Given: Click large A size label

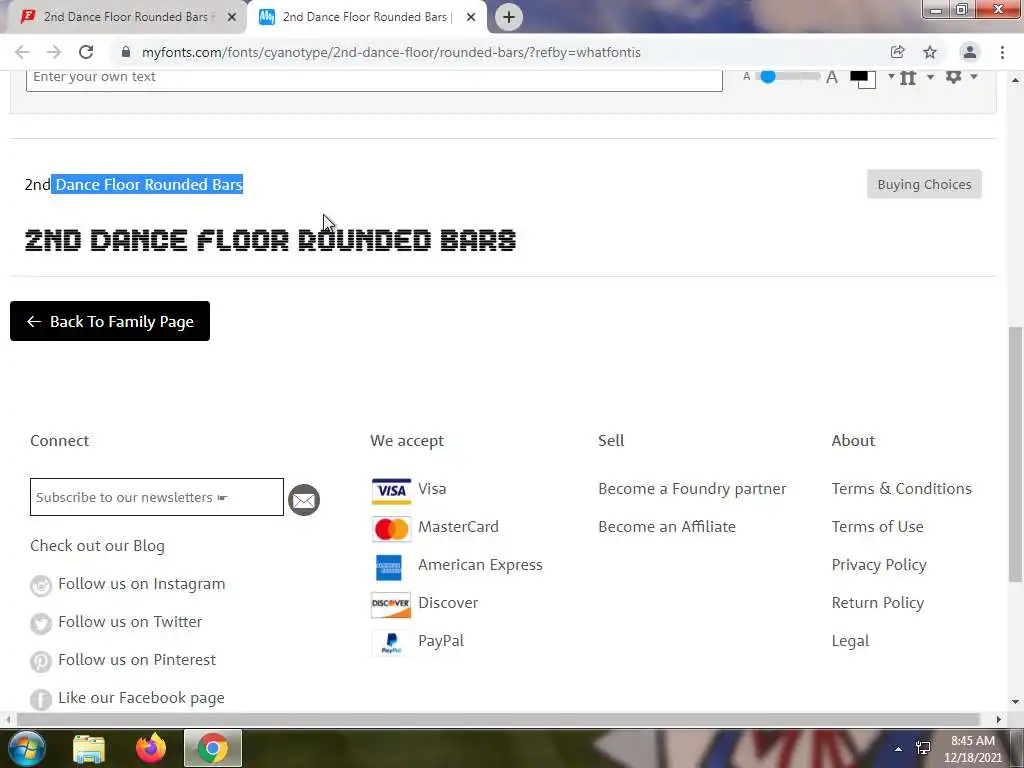Looking at the screenshot, I should pyautogui.click(x=831, y=78).
